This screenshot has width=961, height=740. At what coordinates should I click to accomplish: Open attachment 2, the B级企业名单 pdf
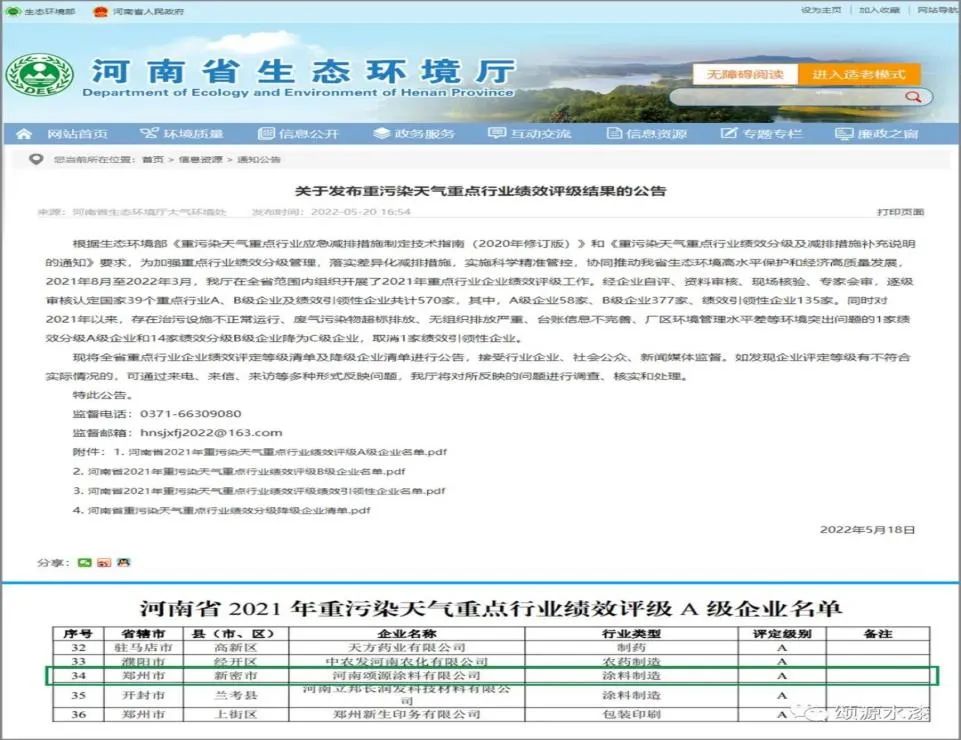(246, 471)
